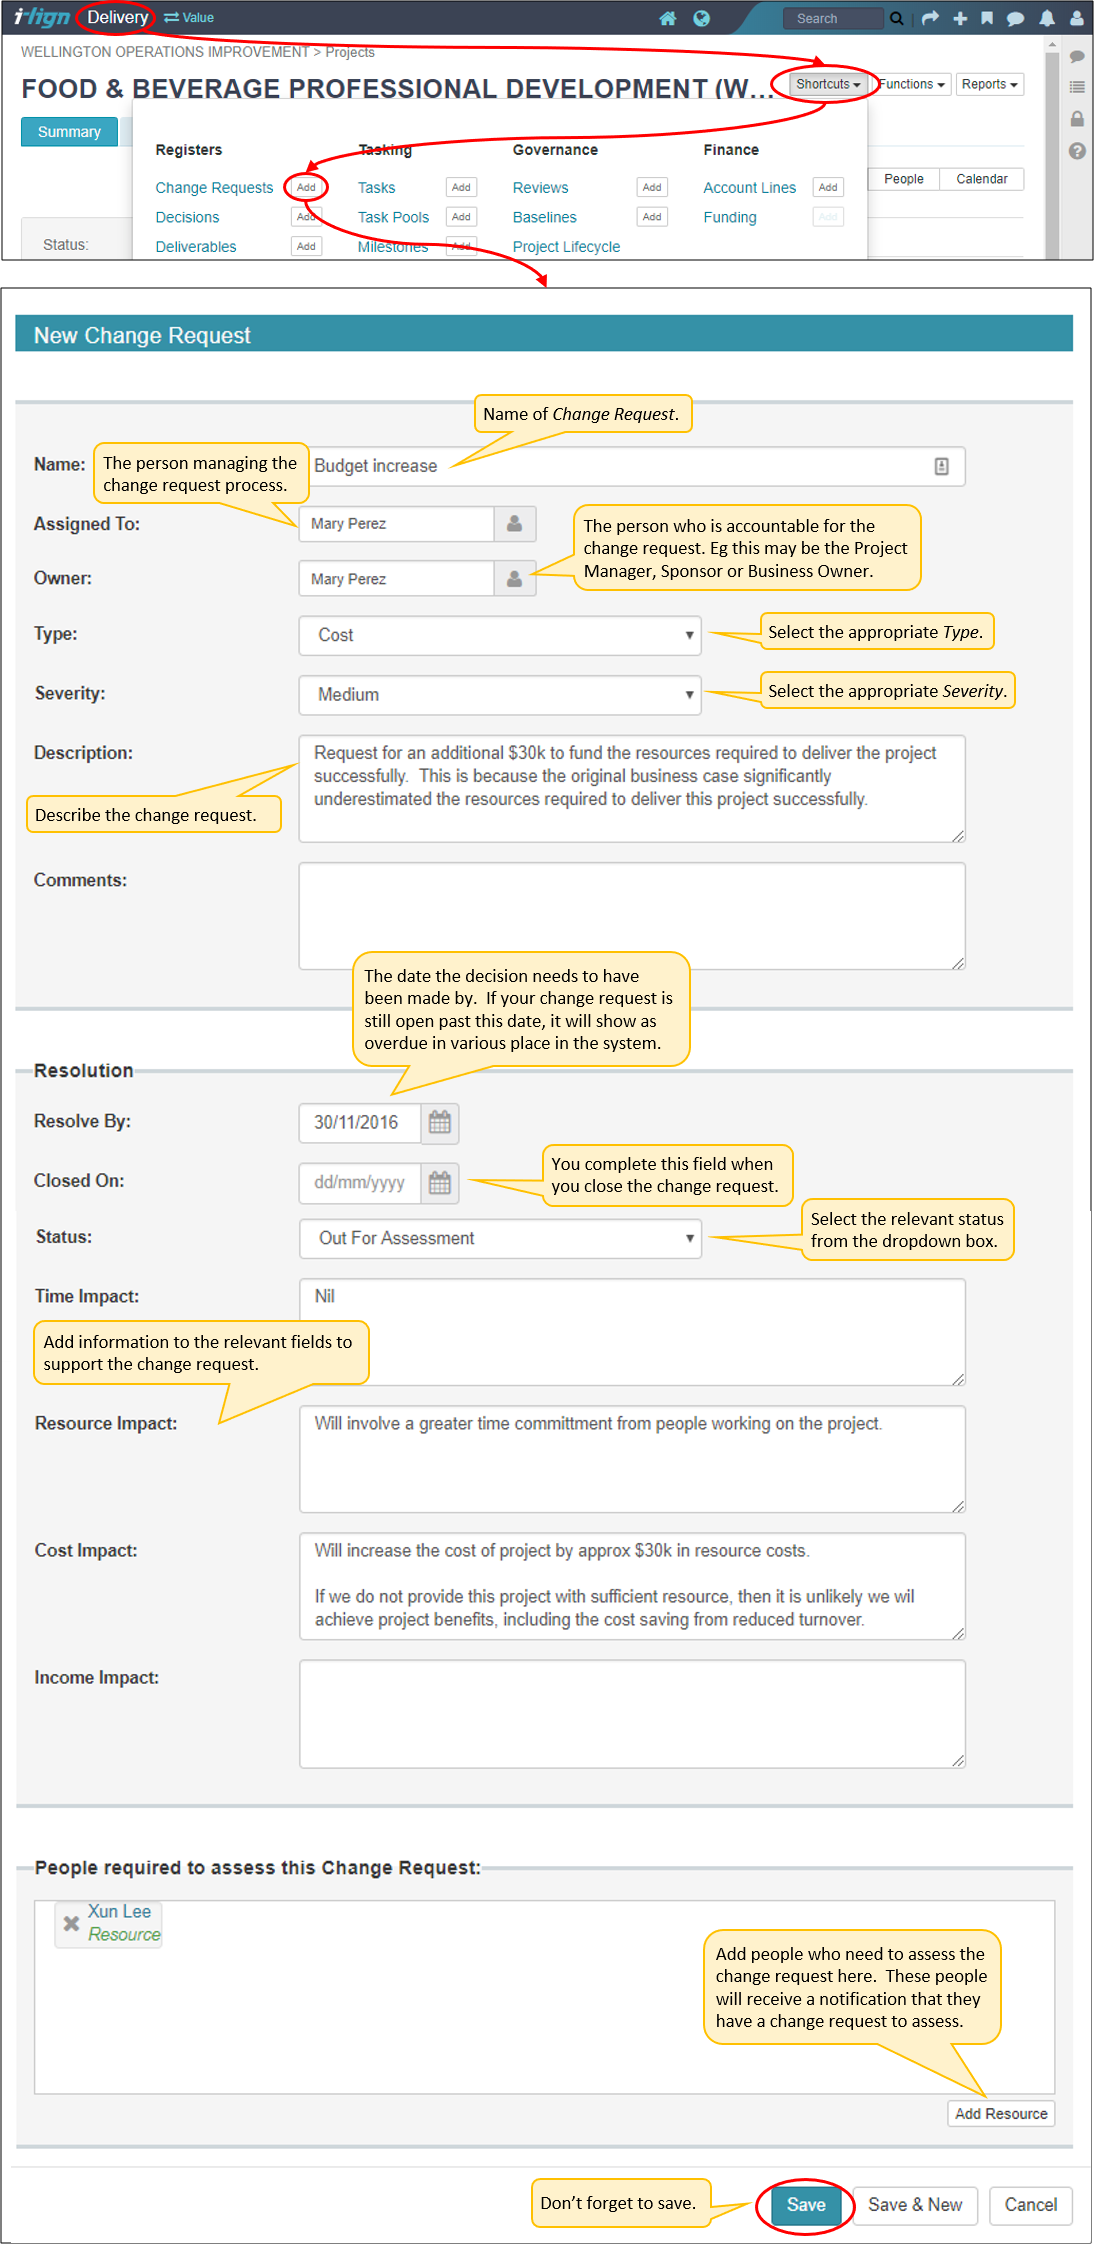
Task: Click the iSign logo
Action: [x=41, y=17]
